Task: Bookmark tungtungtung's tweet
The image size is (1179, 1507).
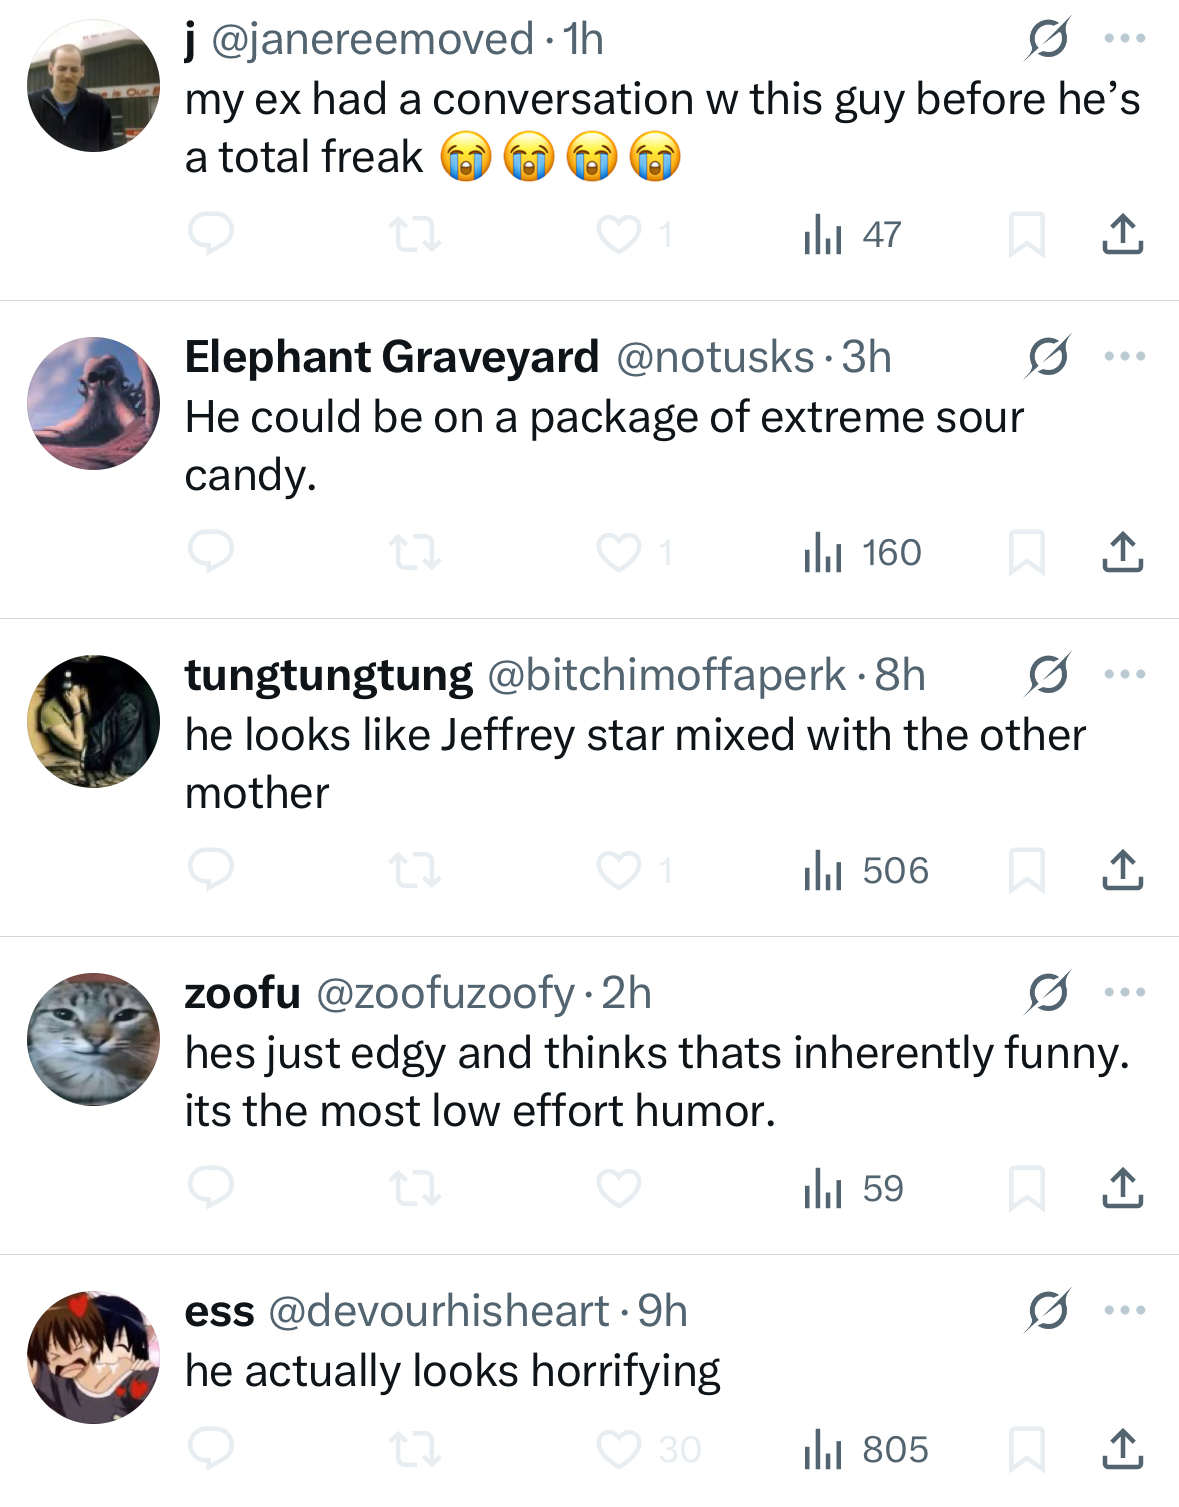Action: tap(1026, 870)
